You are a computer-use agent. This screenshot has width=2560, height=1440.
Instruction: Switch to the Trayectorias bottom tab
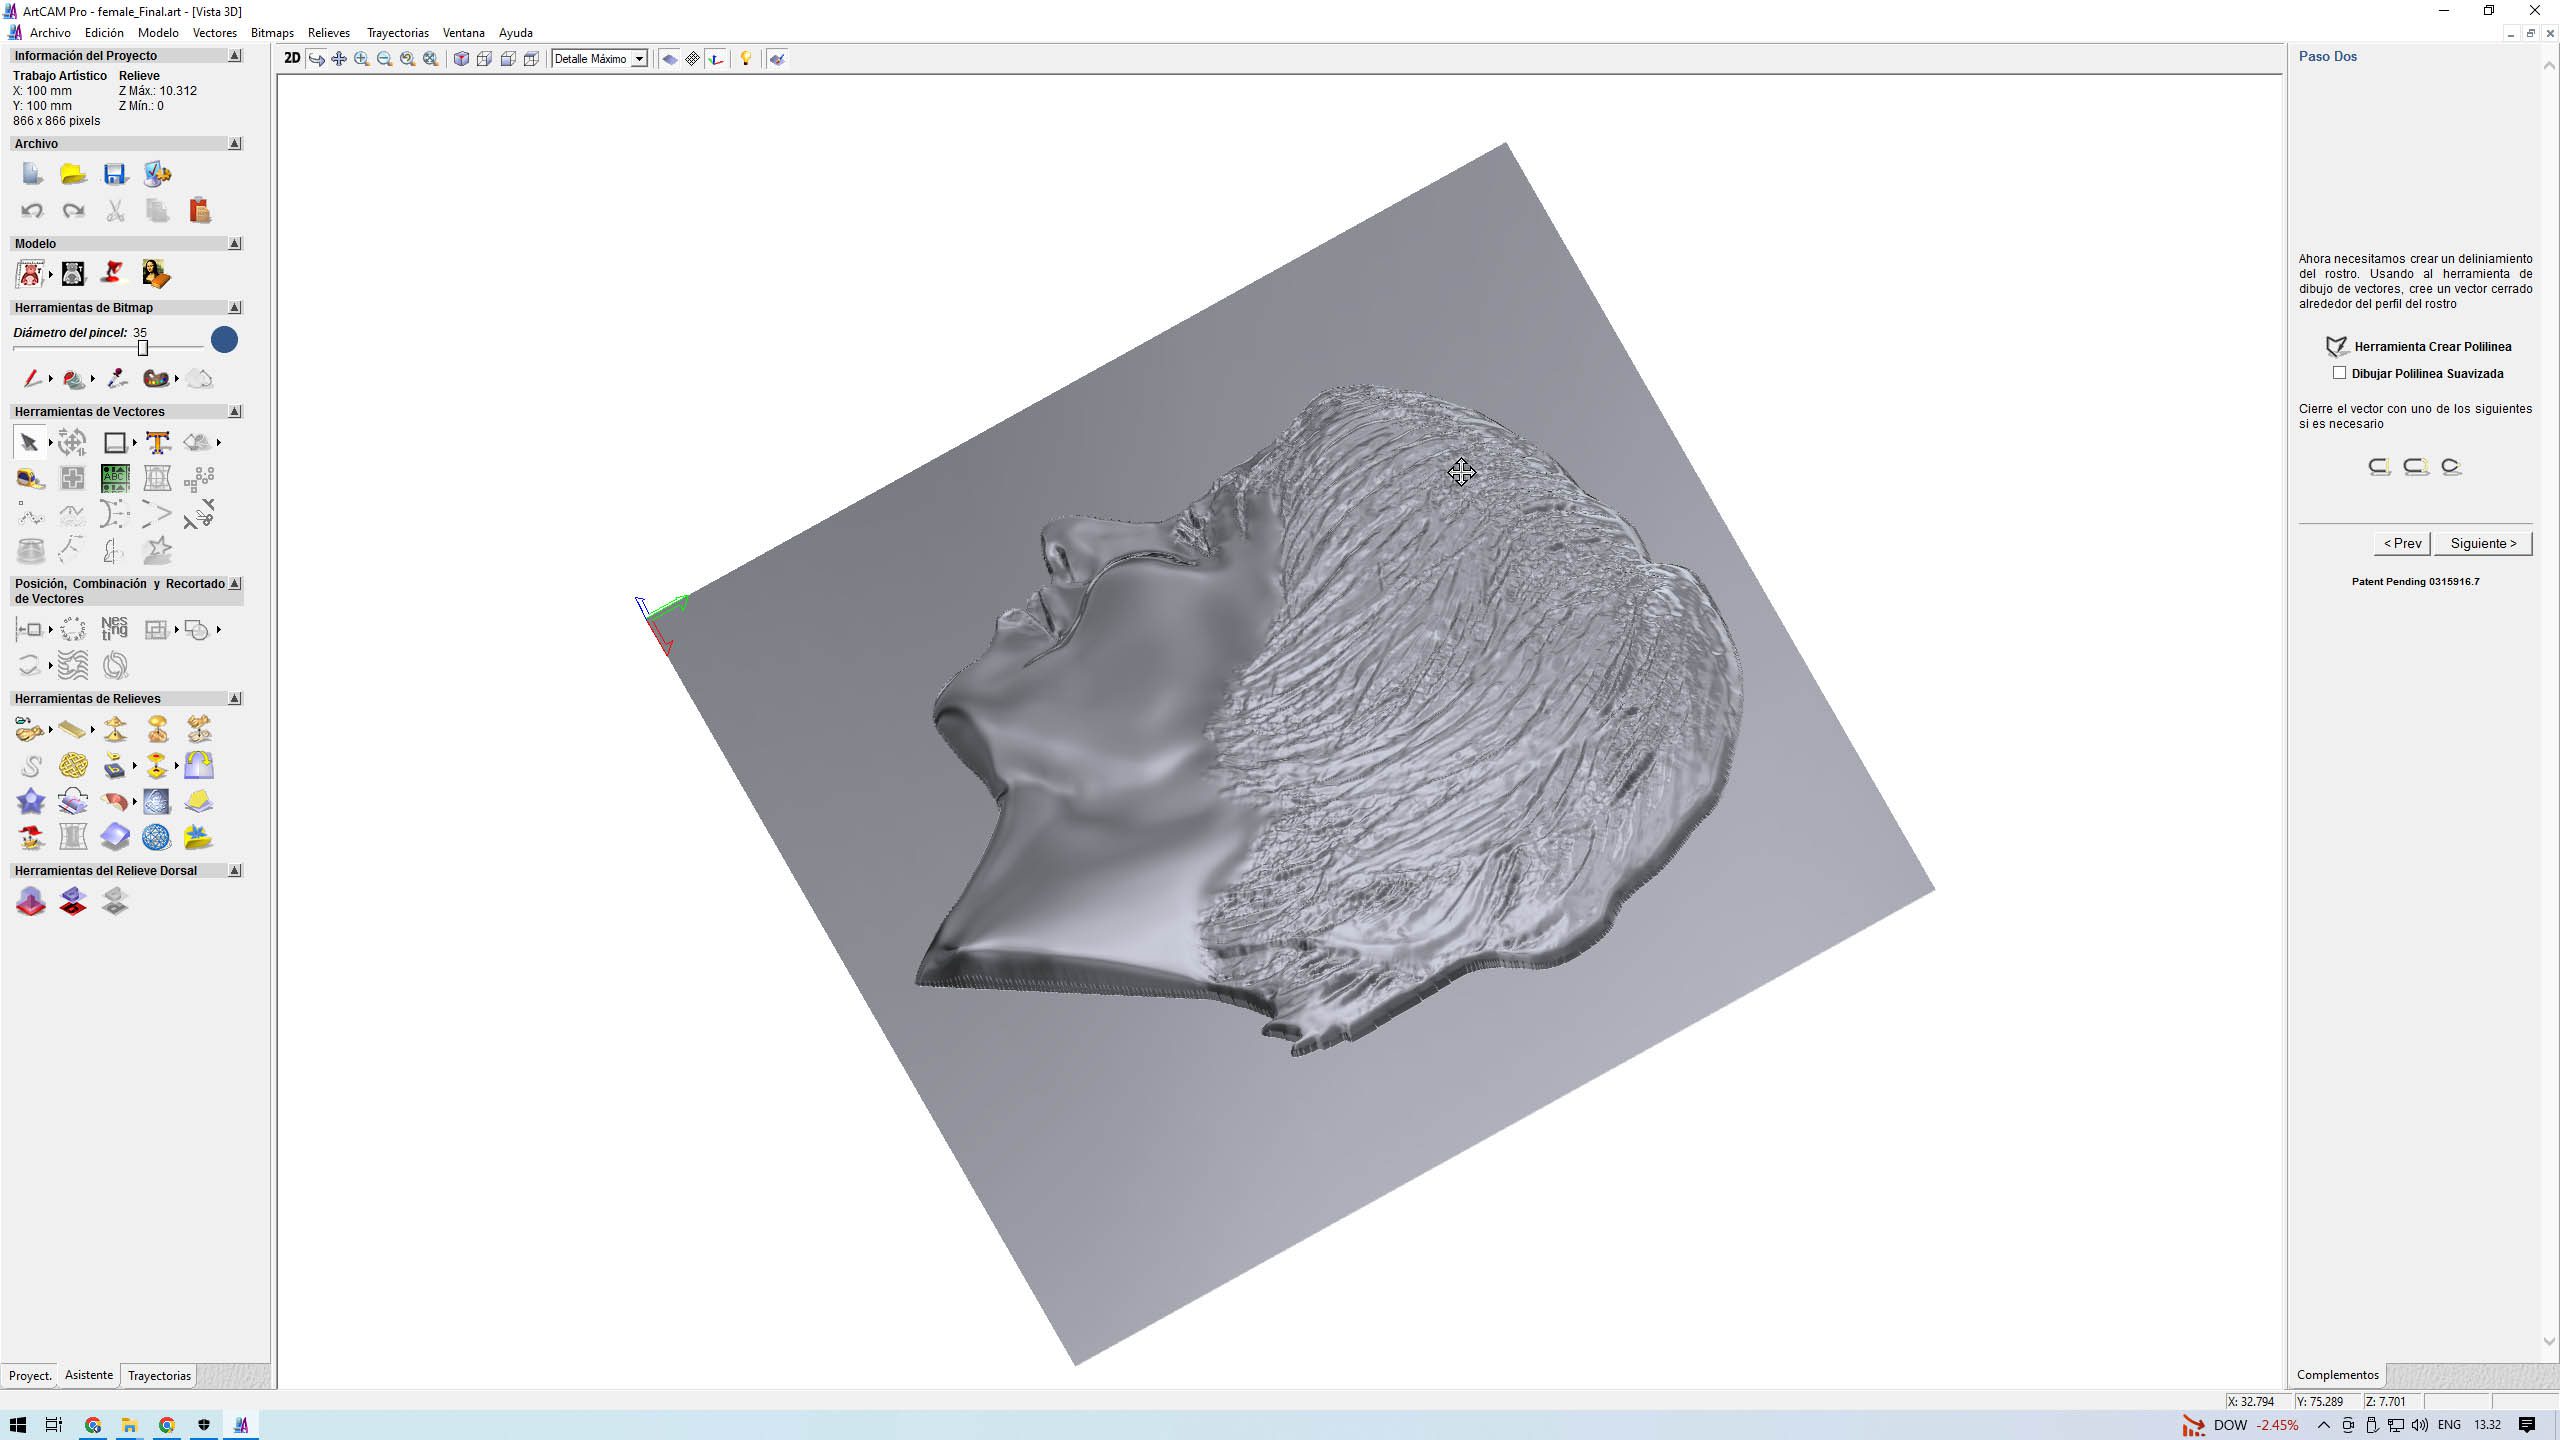coord(159,1376)
